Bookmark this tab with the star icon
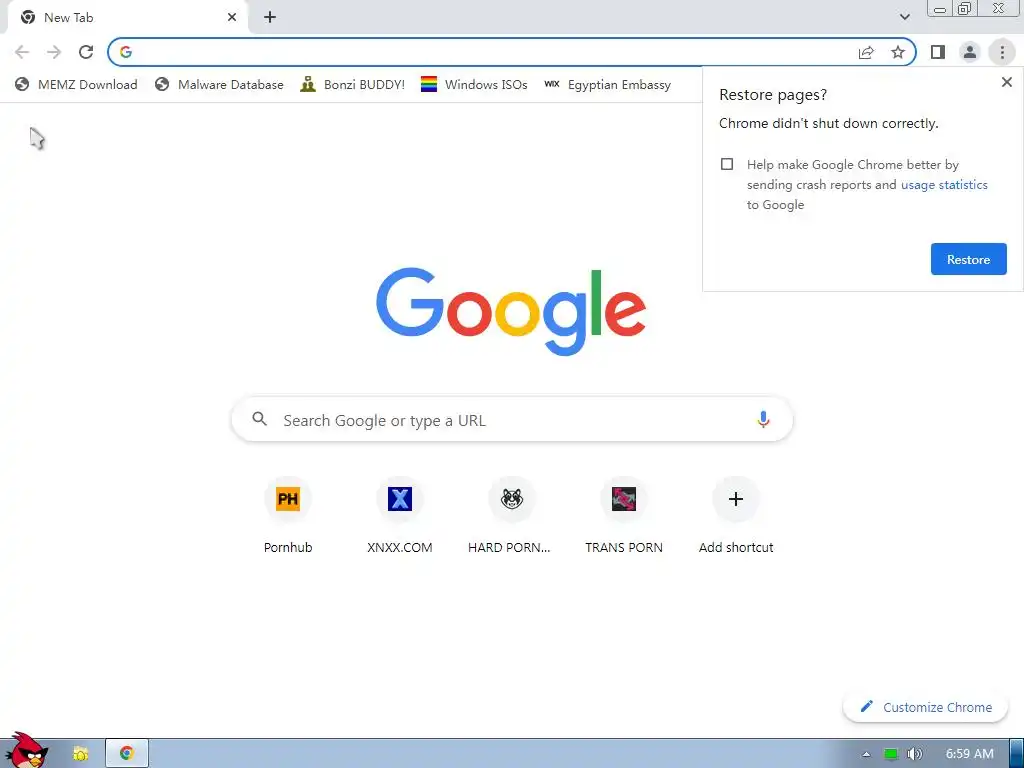Viewport: 1024px width, 768px height. 898,52
